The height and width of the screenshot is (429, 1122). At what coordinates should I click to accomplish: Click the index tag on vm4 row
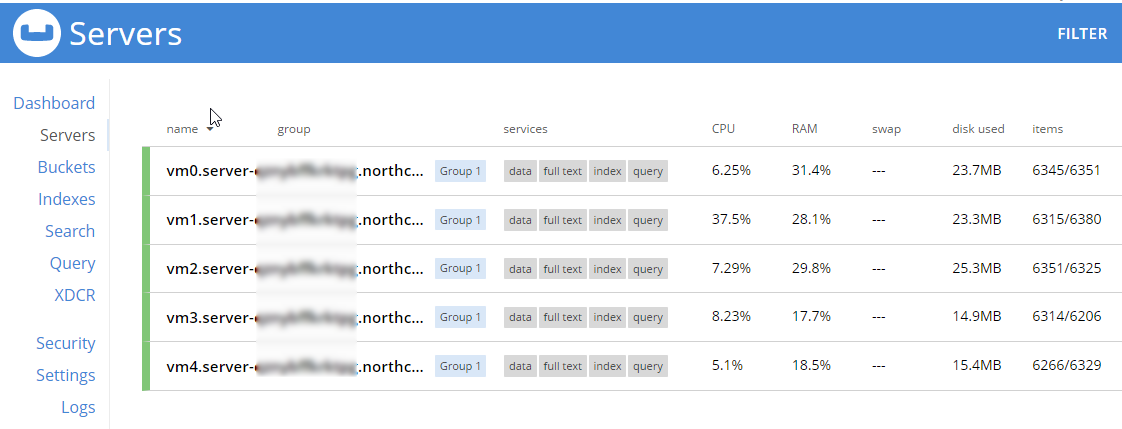(608, 366)
